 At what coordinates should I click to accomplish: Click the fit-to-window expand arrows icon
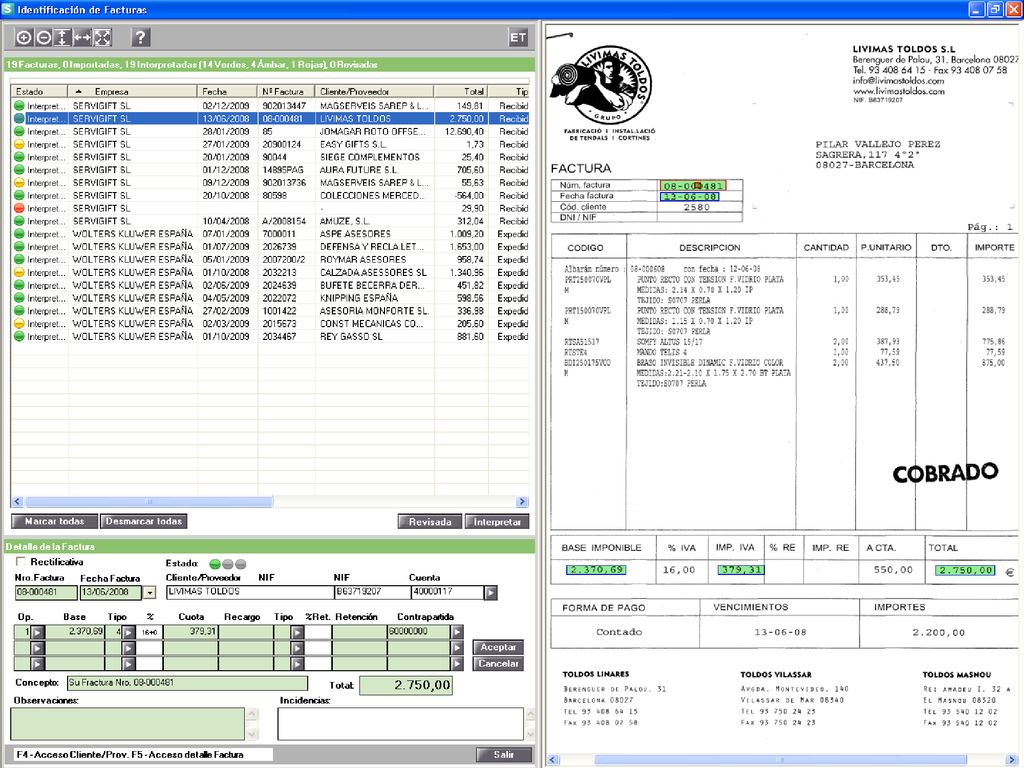(x=103, y=38)
